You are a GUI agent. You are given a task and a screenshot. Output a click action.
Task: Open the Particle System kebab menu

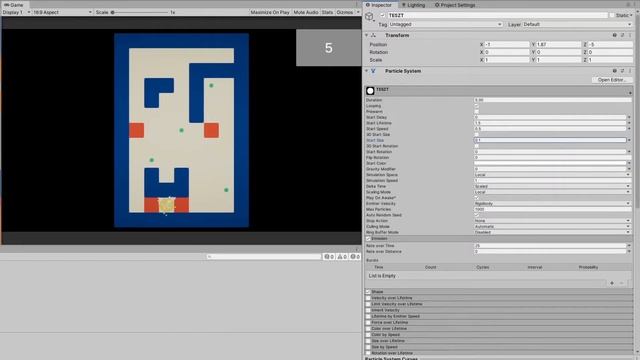click(x=630, y=71)
